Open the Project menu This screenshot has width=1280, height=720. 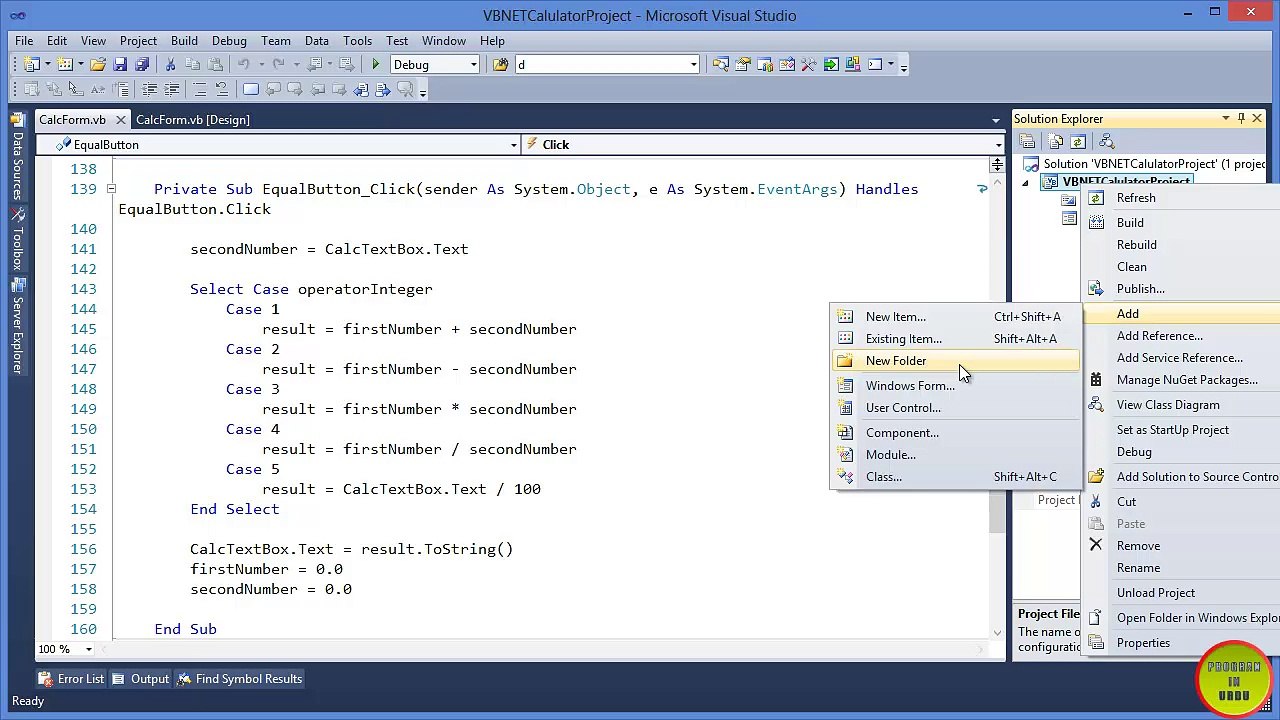pos(138,41)
